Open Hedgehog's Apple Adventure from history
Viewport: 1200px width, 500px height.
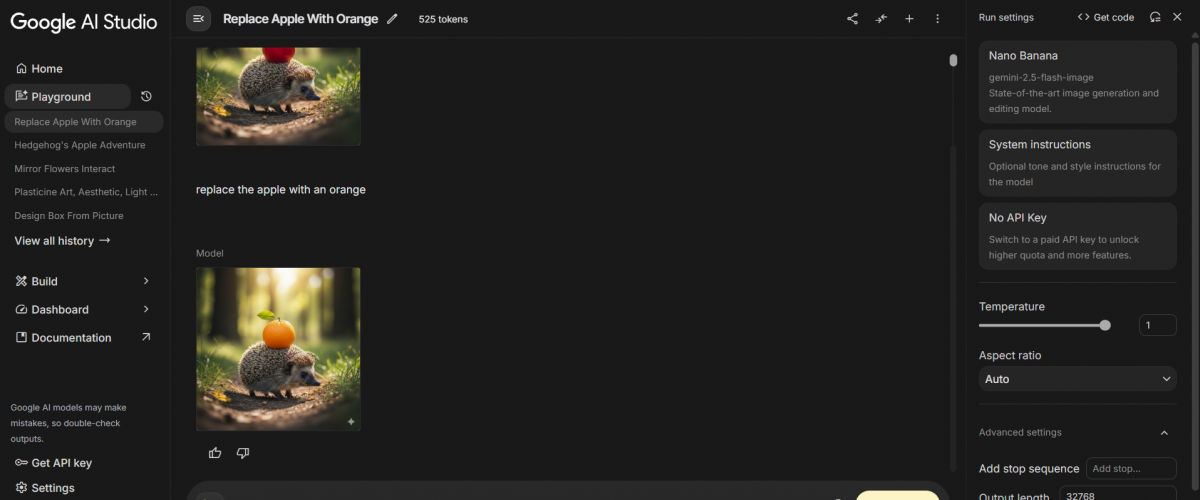(80, 145)
